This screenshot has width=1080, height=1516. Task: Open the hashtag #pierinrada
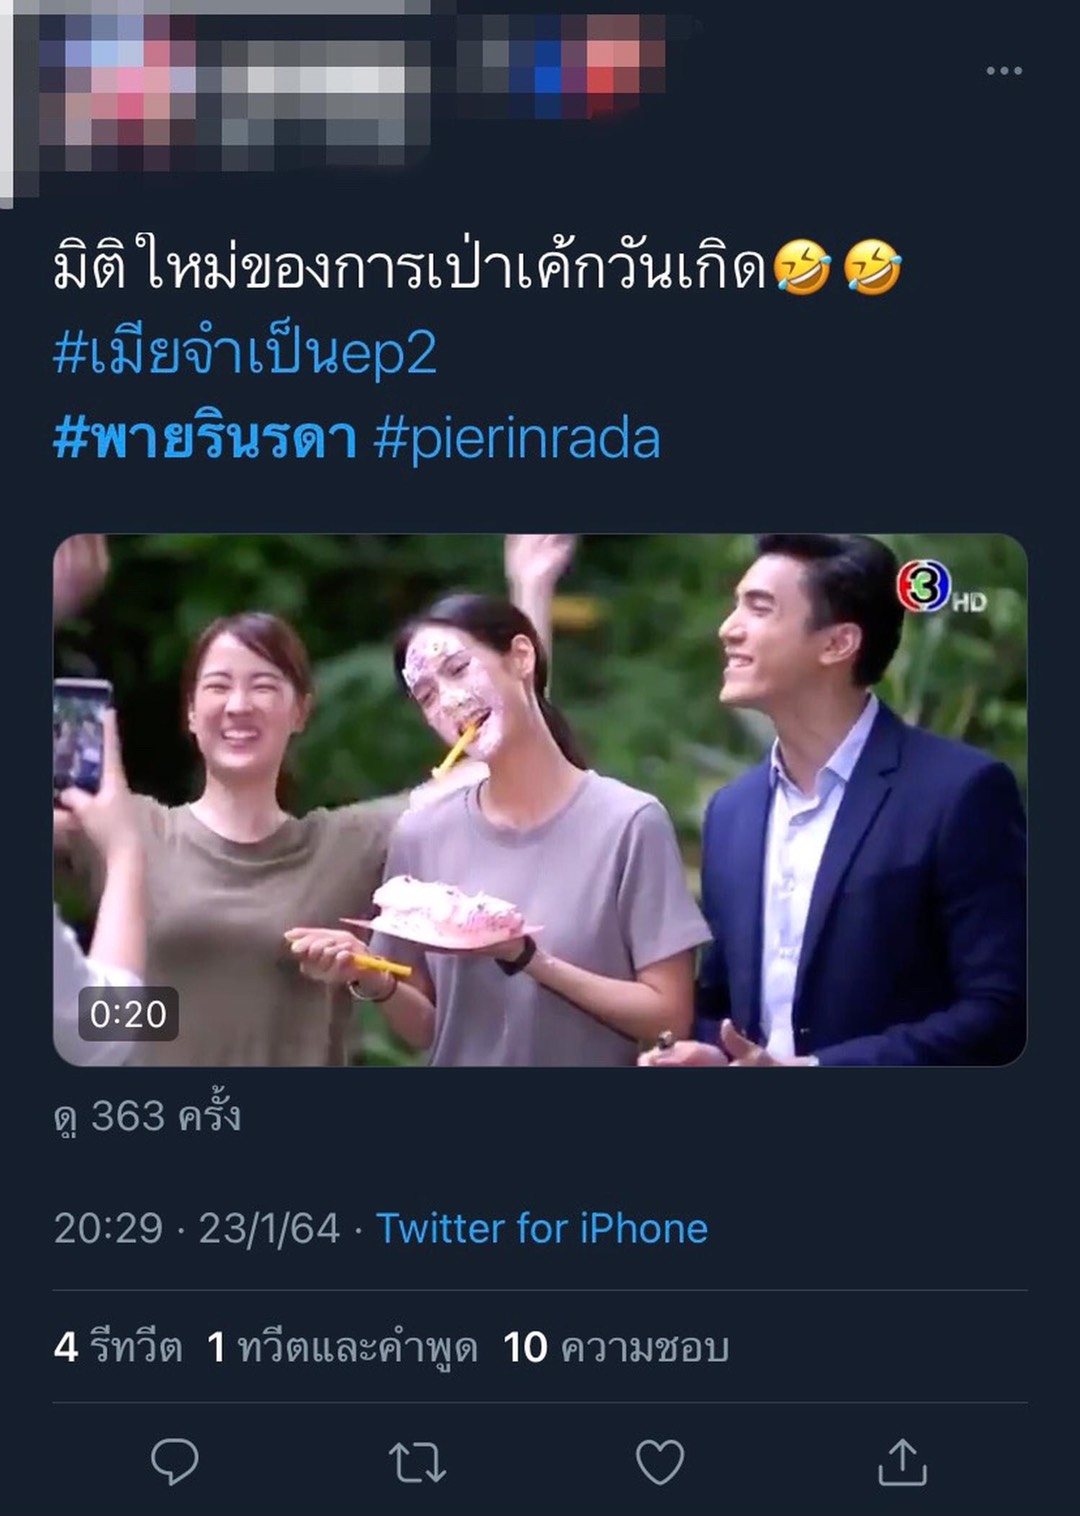(516, 438)
